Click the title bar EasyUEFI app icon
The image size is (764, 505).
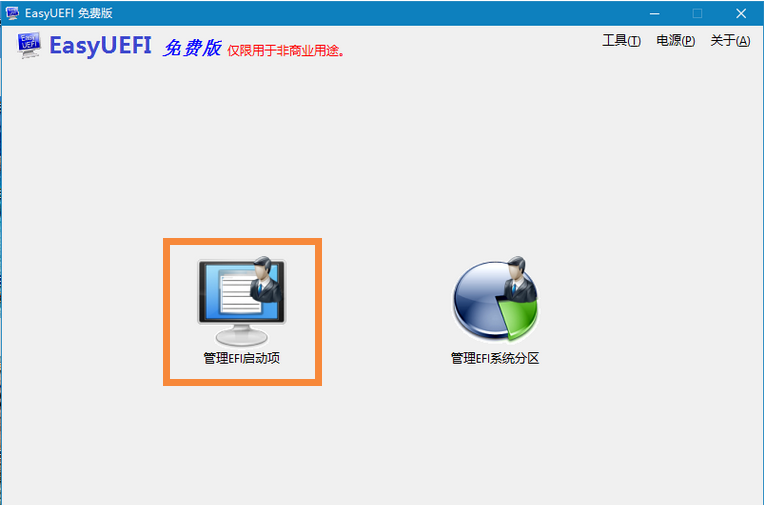(12, 13)
